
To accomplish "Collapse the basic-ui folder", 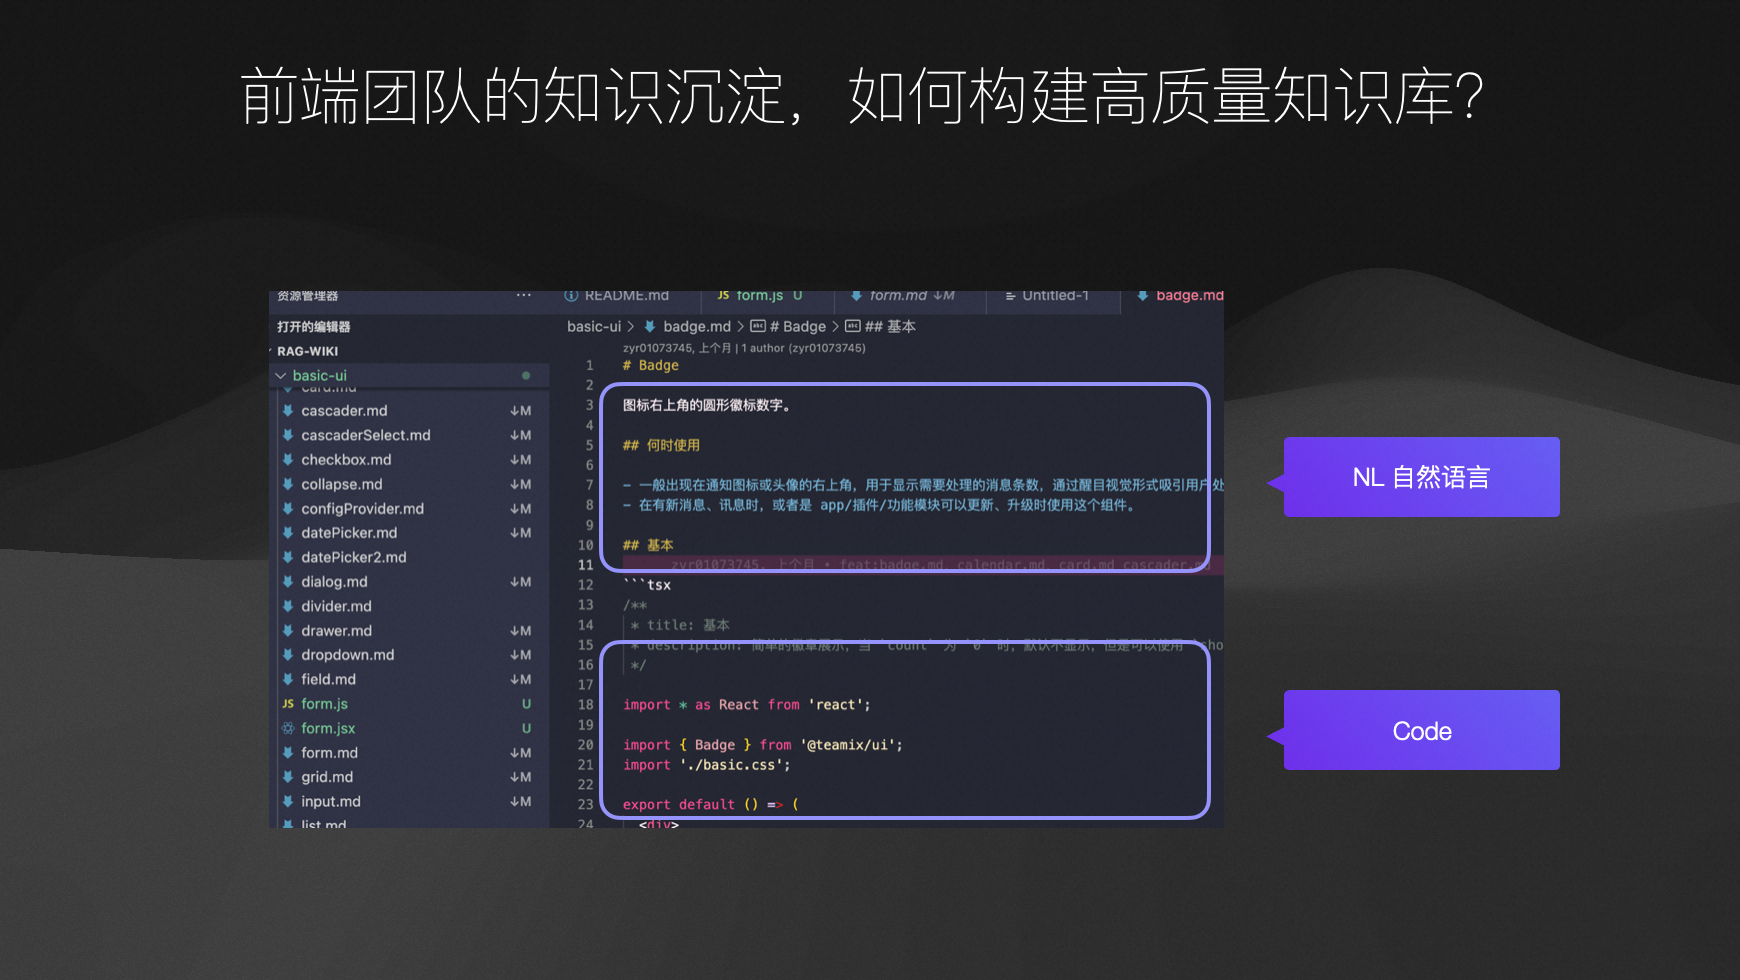I will [281, 376].
